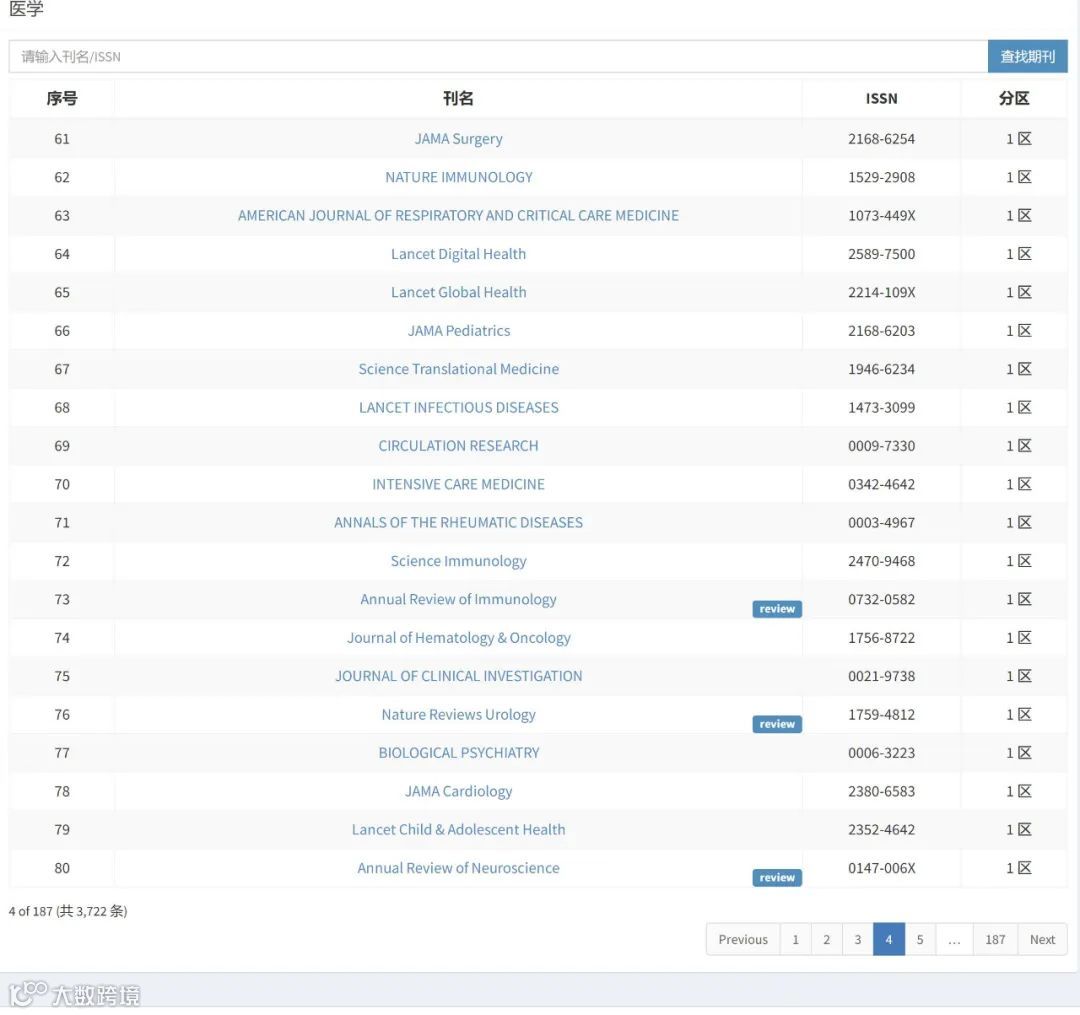The width and height of the screenshot is (1080, 1015).
Task: Open American Journal of Respiratory and Critical Care Medicine
Action: click(x=458, y=216)
